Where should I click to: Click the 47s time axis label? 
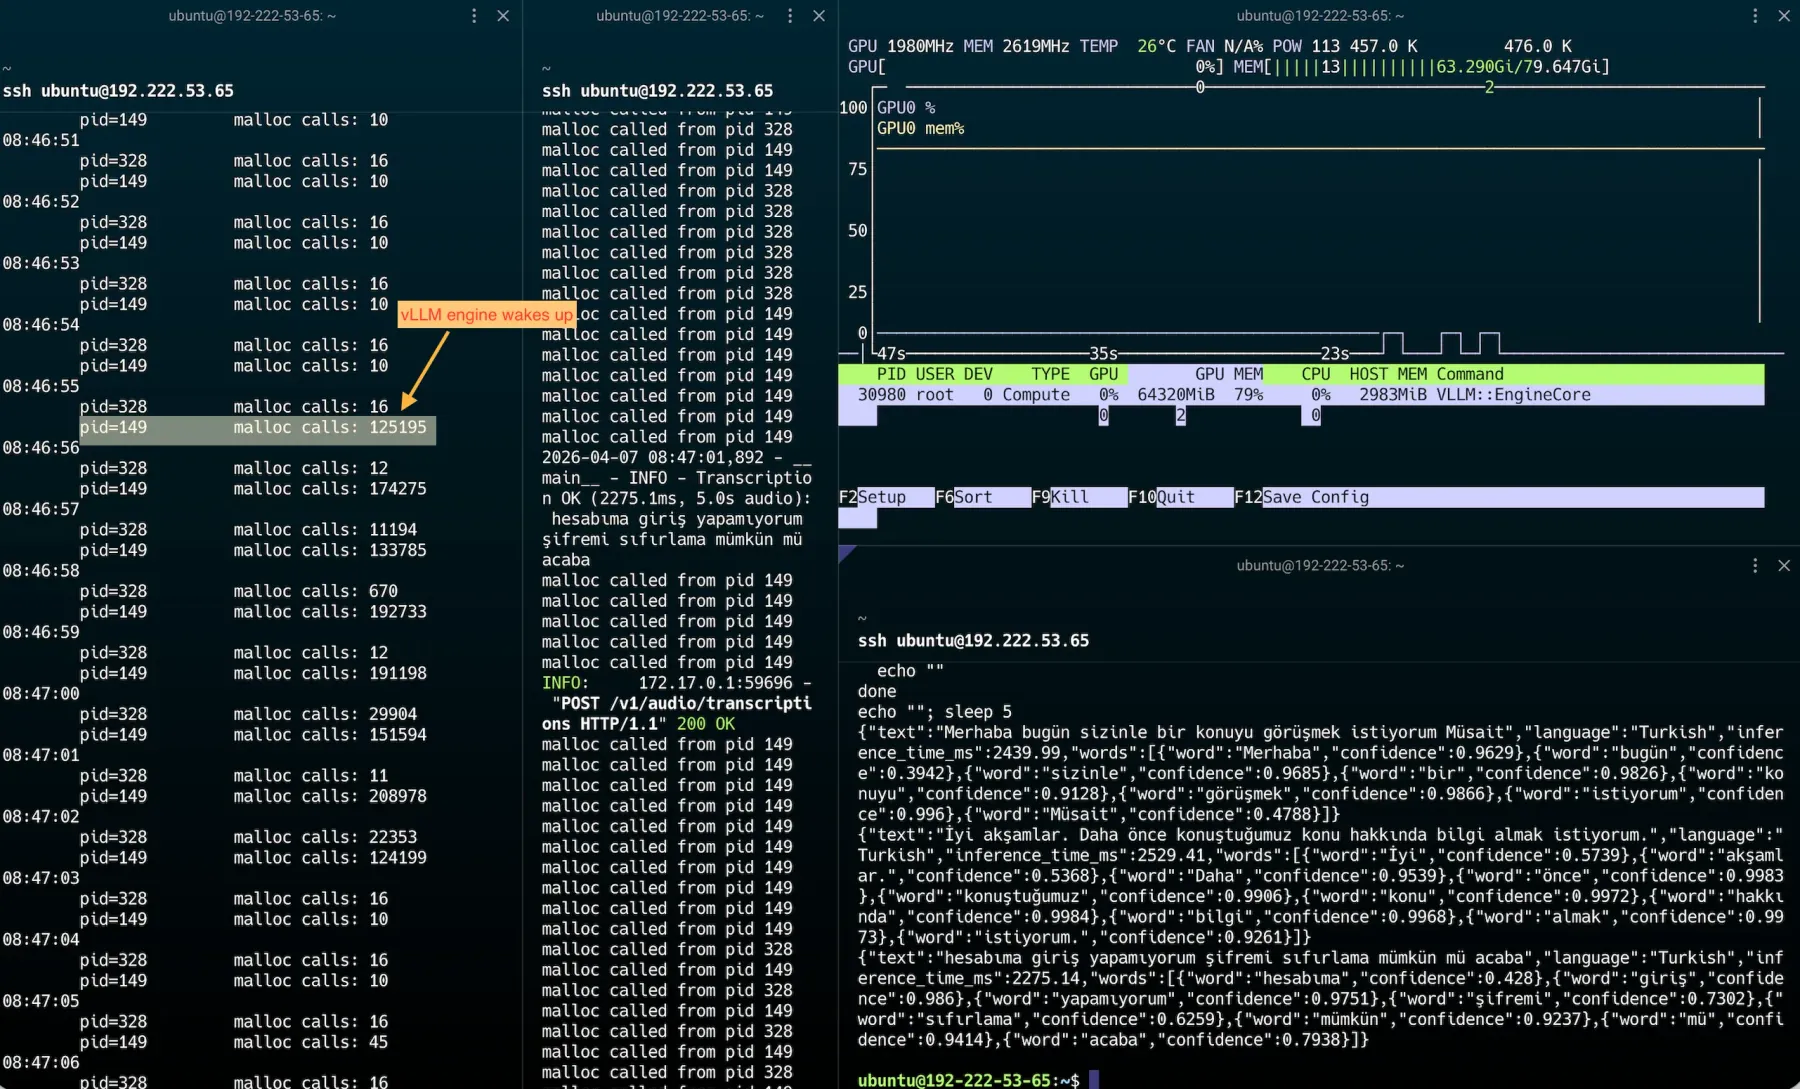point(890,354)
